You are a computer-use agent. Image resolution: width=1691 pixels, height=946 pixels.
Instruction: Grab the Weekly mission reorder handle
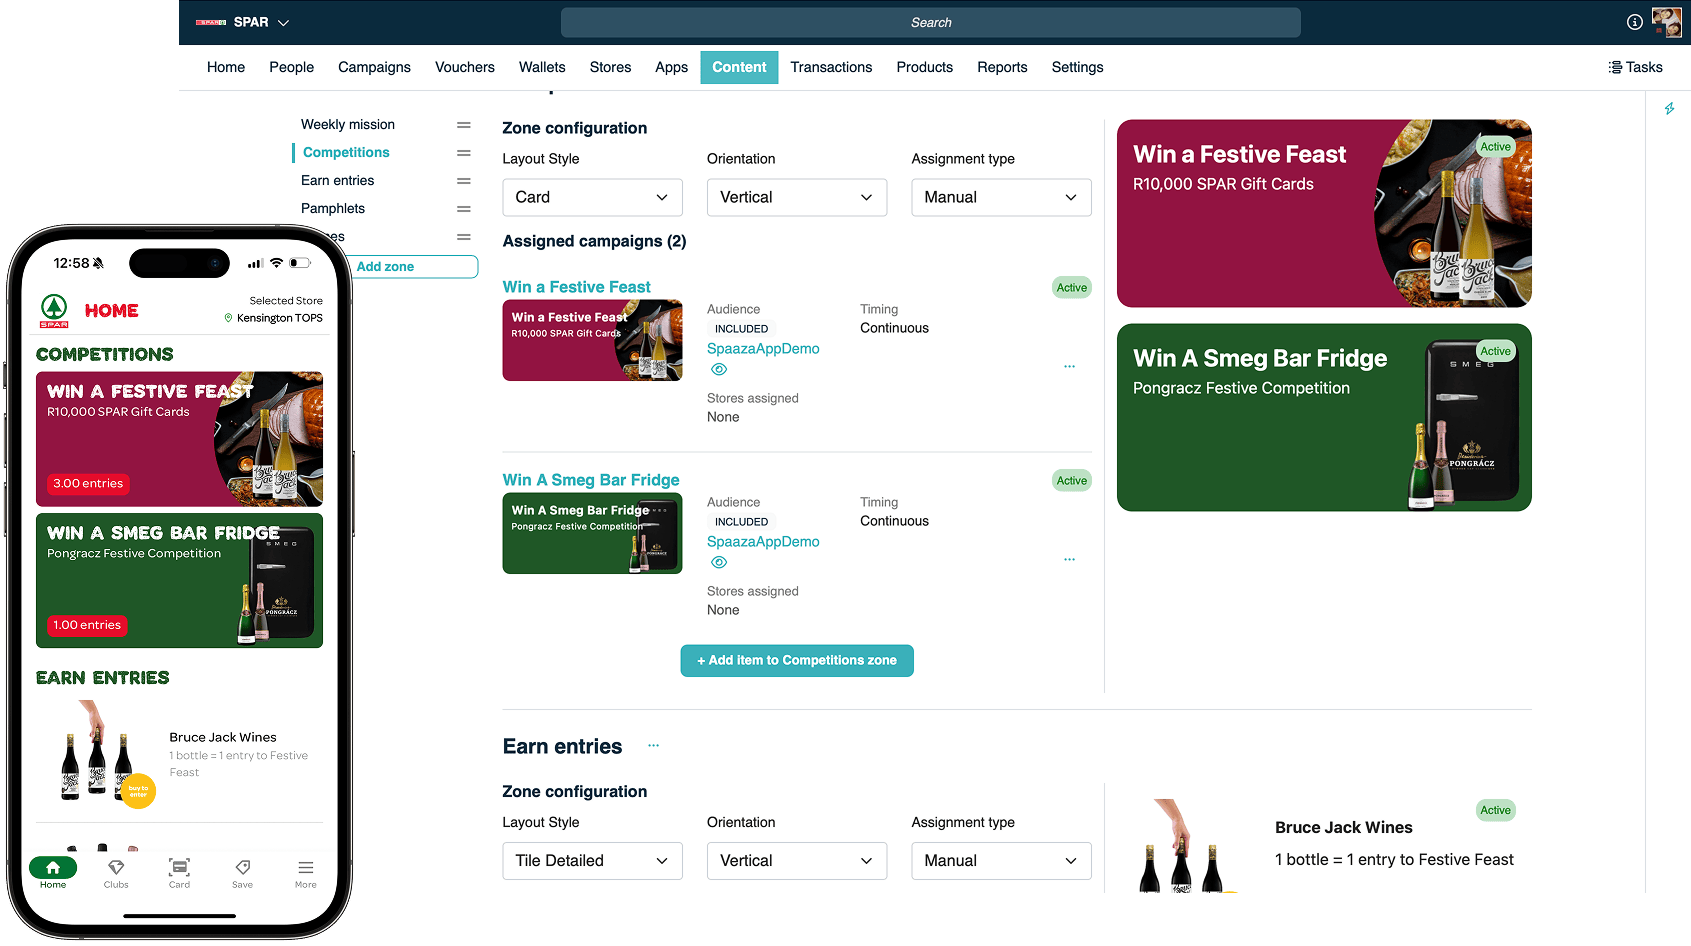pyautogui.click(x=464, y=125)
